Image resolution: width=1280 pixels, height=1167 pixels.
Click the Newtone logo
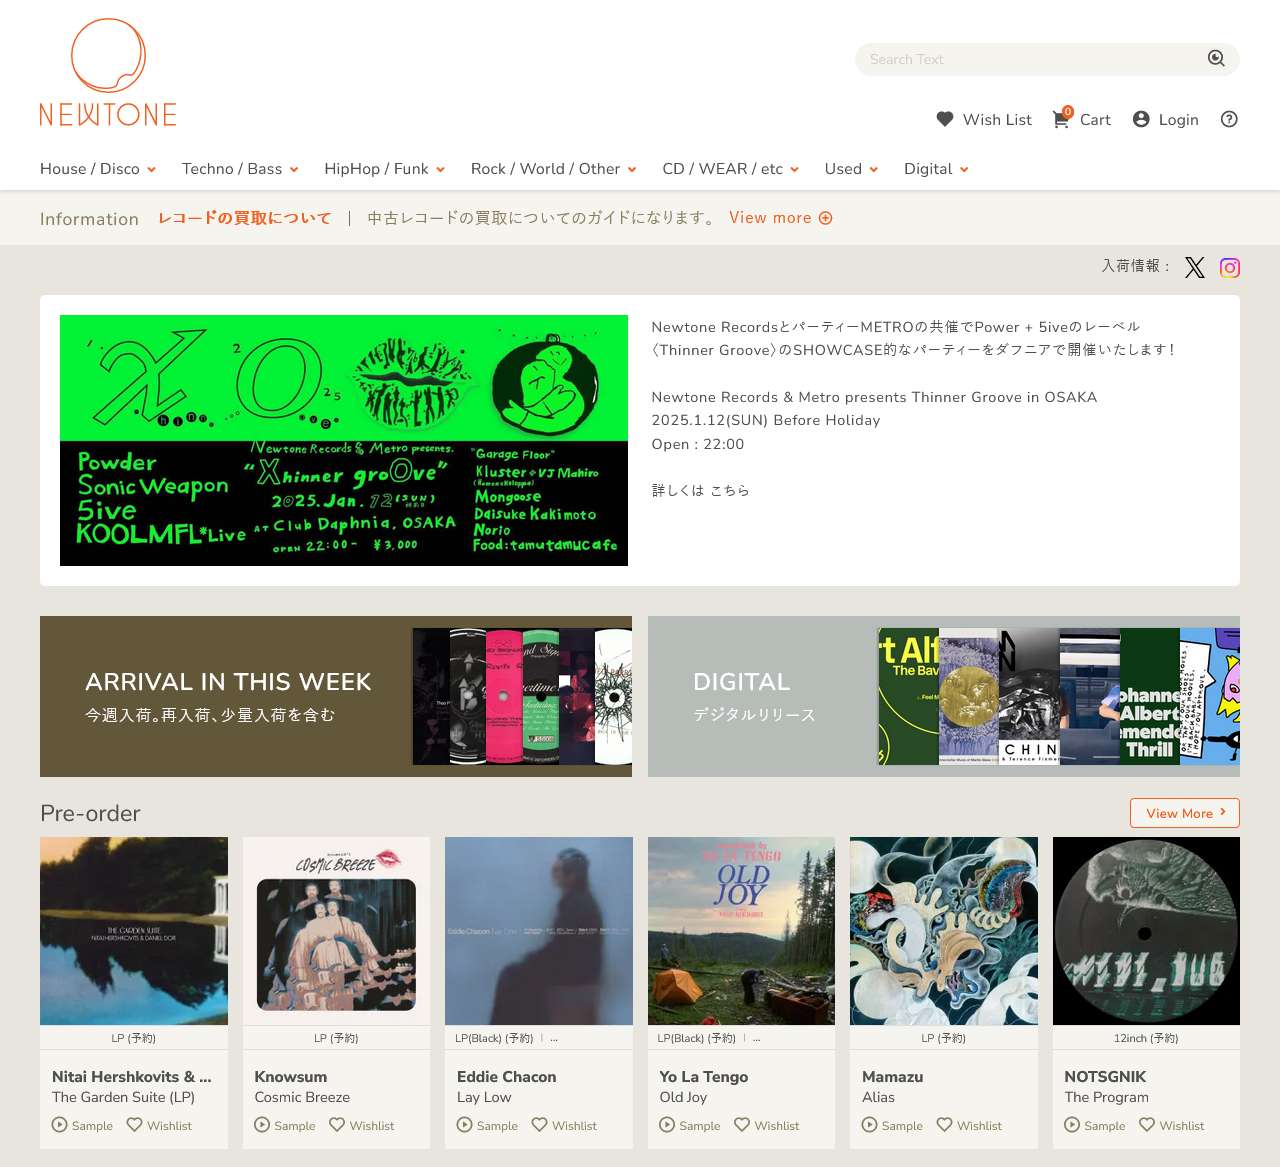pyautogui.click(x=108, y=73)
